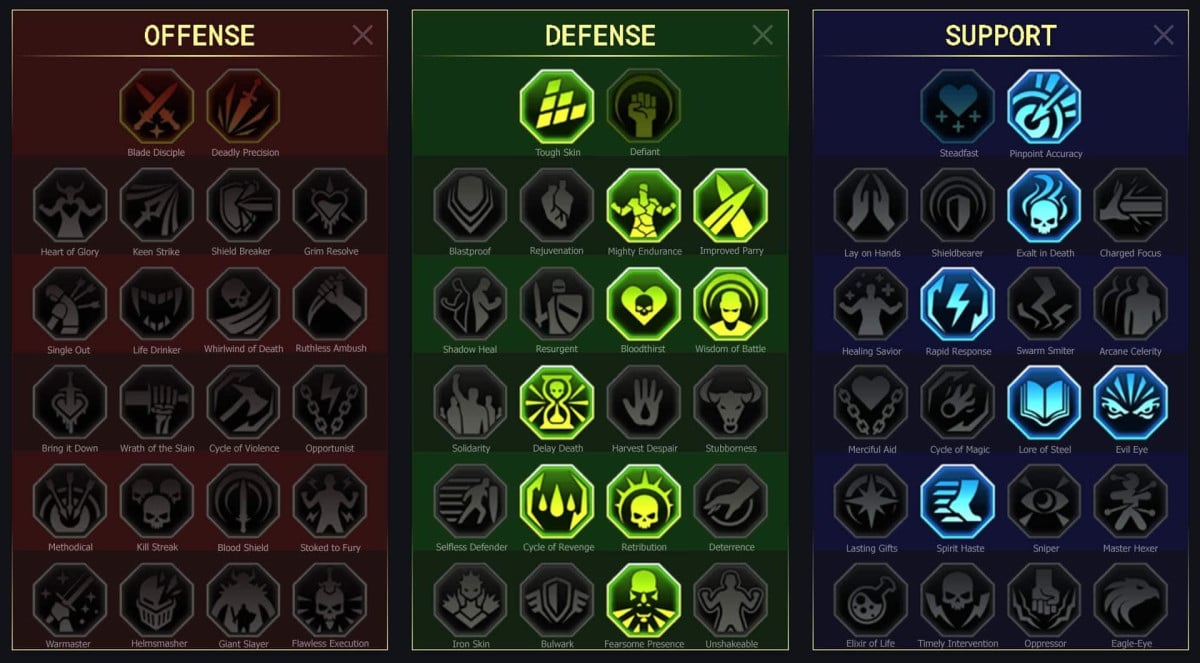
Task: Select the Life Drinker mastery icon
Action: coord(157,304)
